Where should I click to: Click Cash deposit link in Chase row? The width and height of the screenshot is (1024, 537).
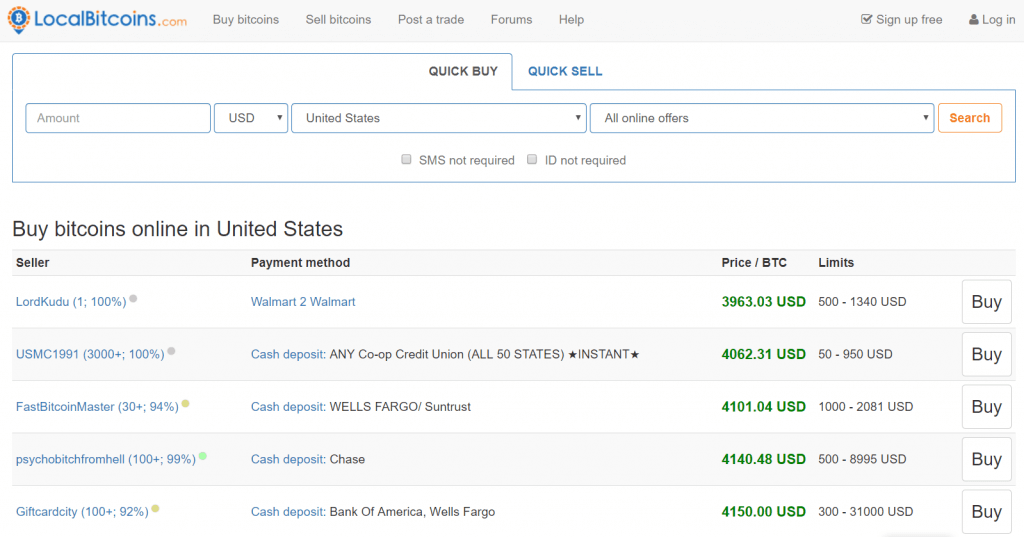click(288, 459)
